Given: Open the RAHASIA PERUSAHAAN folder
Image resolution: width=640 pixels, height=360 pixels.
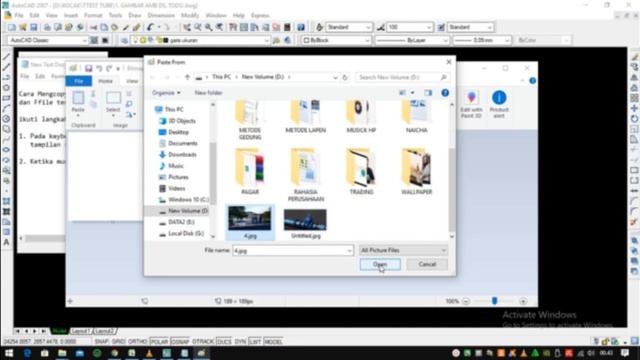Looking at the screenshot, I should point(305,175).
